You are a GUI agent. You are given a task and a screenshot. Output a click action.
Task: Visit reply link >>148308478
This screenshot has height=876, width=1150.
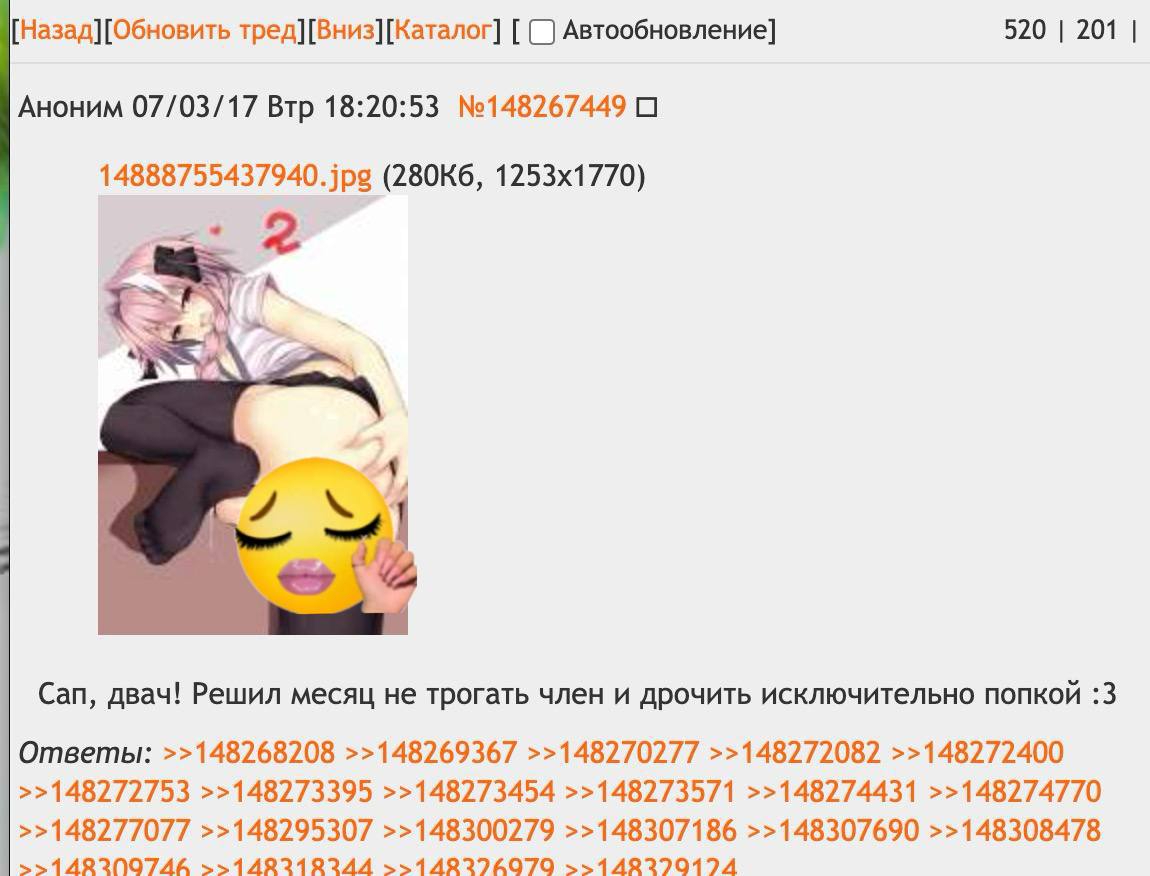pyautogui.click(x=1015, y=831)
